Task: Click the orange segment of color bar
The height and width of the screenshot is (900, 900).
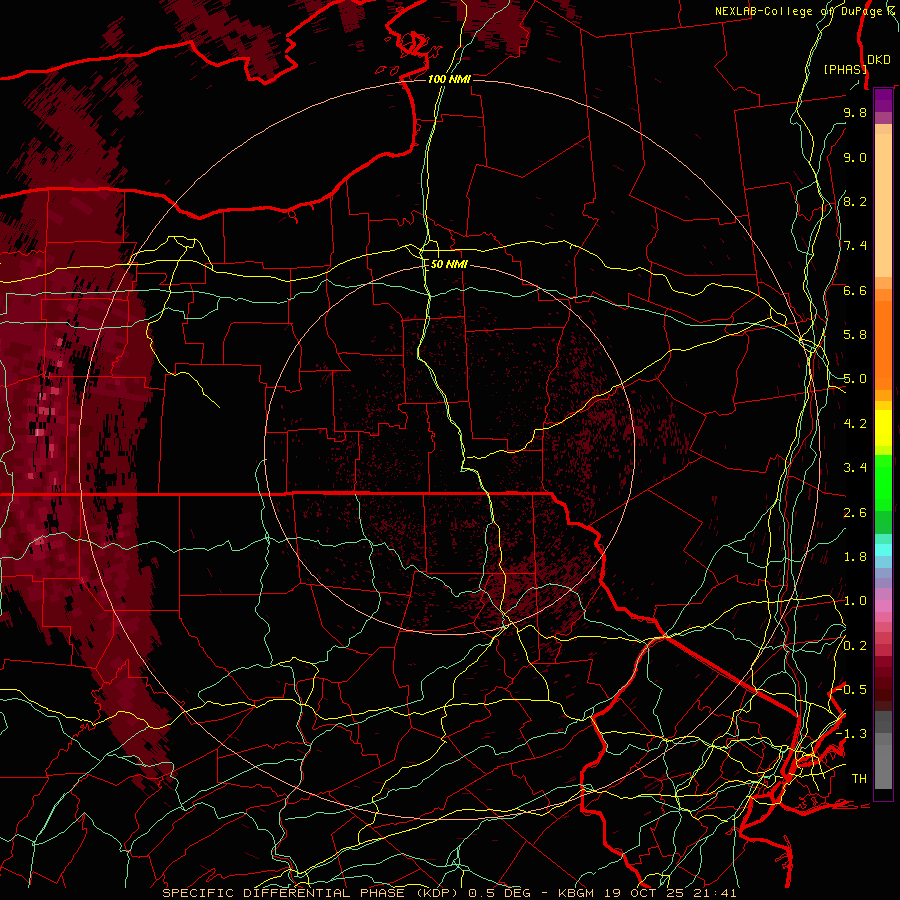Action: coord(883,339)
